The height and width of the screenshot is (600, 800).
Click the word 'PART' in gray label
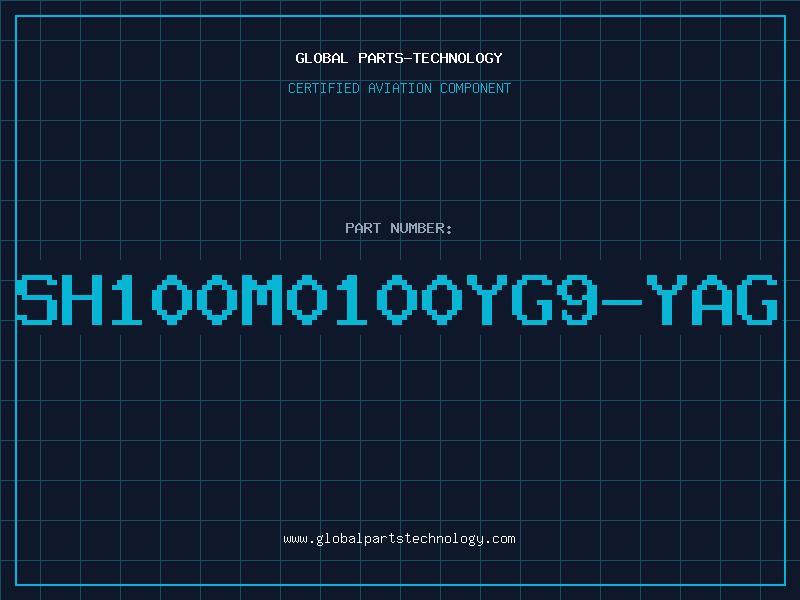pyautogui.click(x=363, y=228)
